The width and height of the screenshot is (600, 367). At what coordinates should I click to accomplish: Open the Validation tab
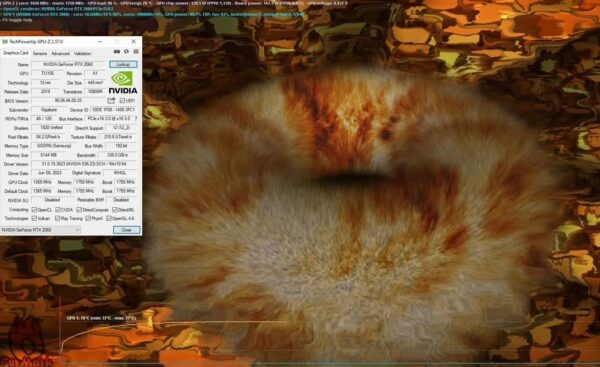point(82,54)
